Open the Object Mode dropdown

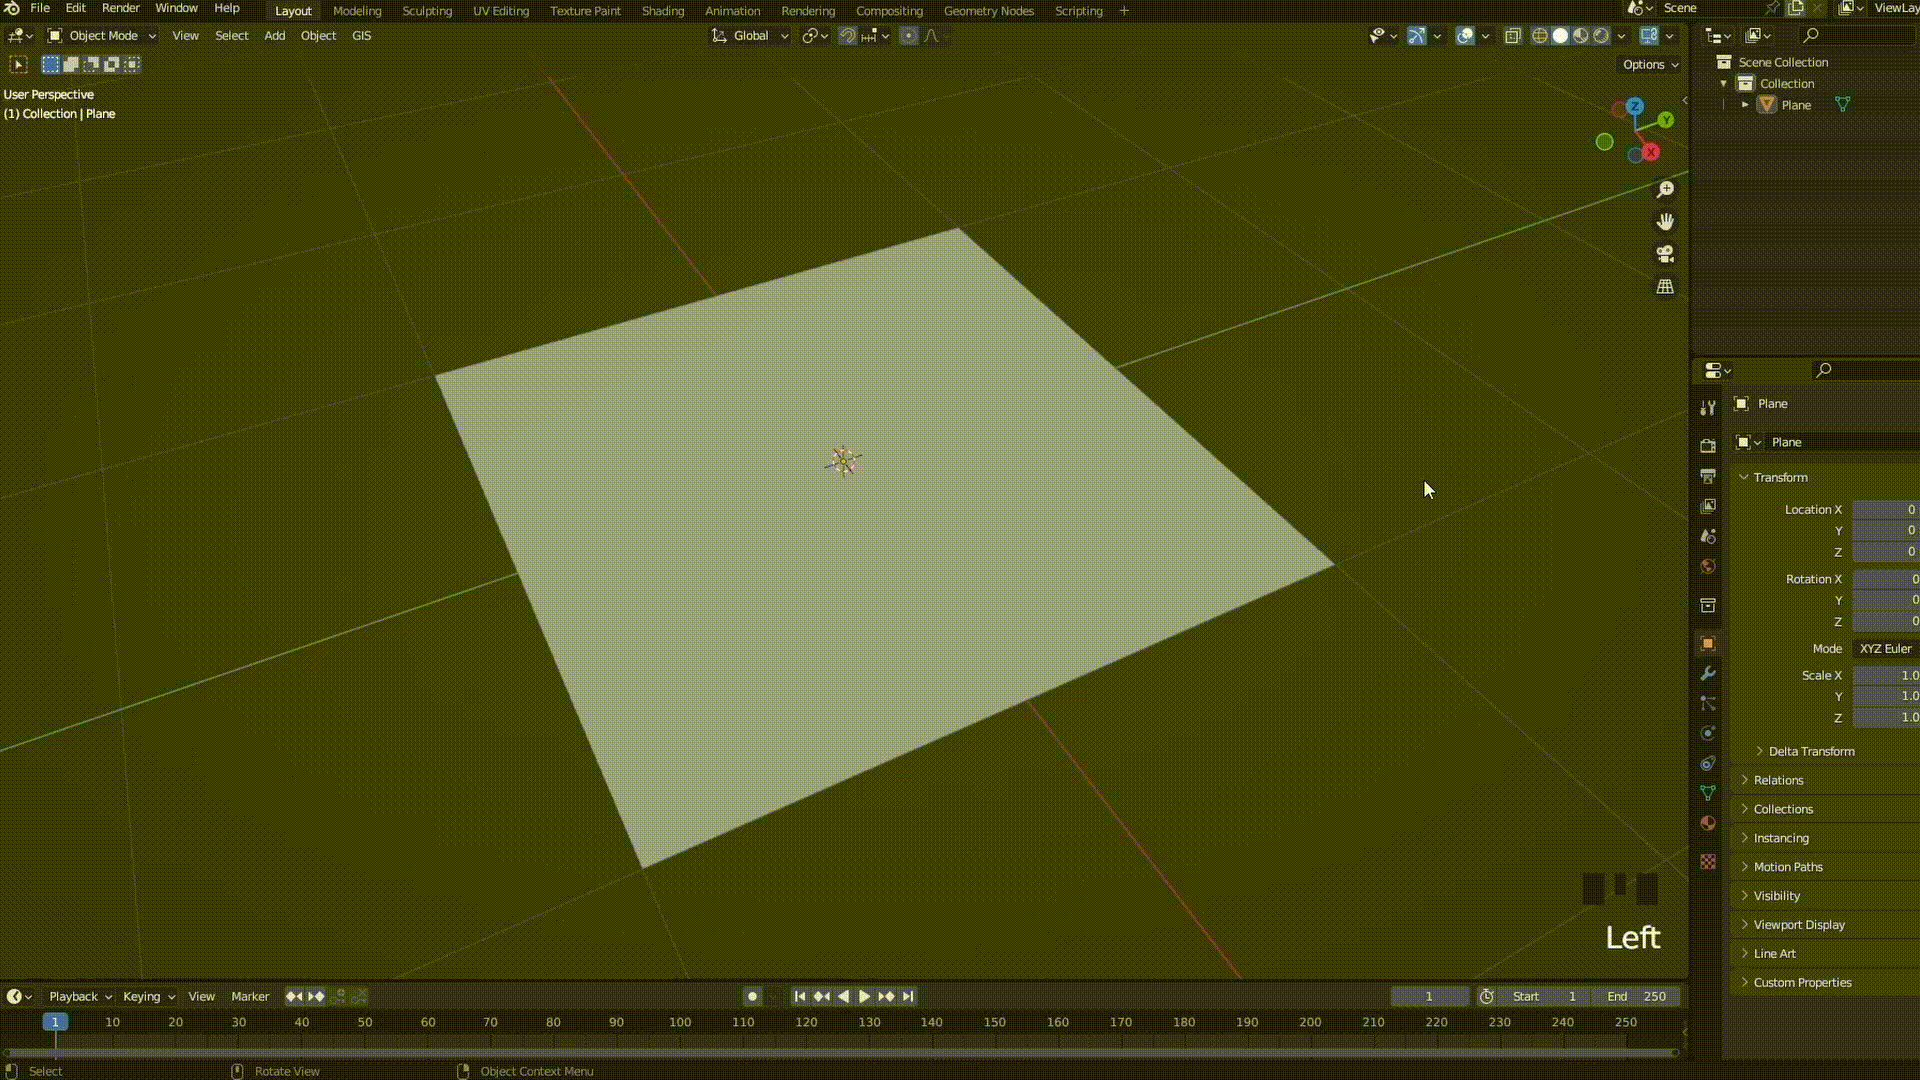[102, 36]
